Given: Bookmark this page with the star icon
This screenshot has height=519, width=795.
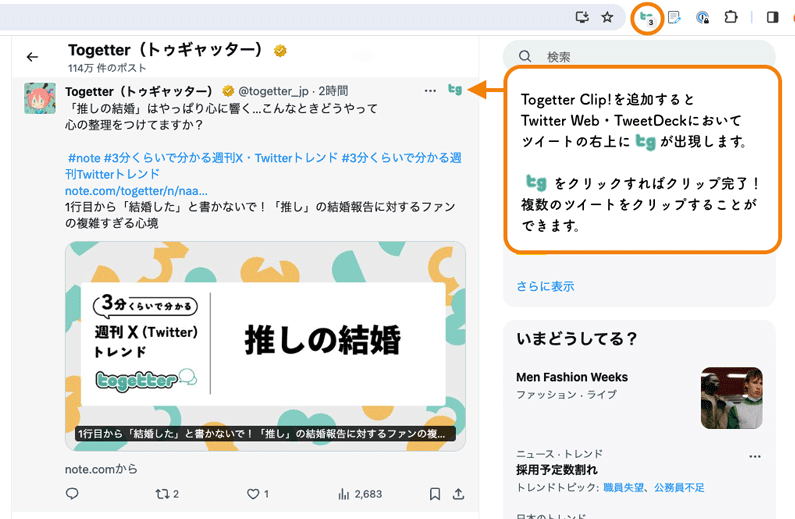Looking at the screenshot, I should 607,17.
